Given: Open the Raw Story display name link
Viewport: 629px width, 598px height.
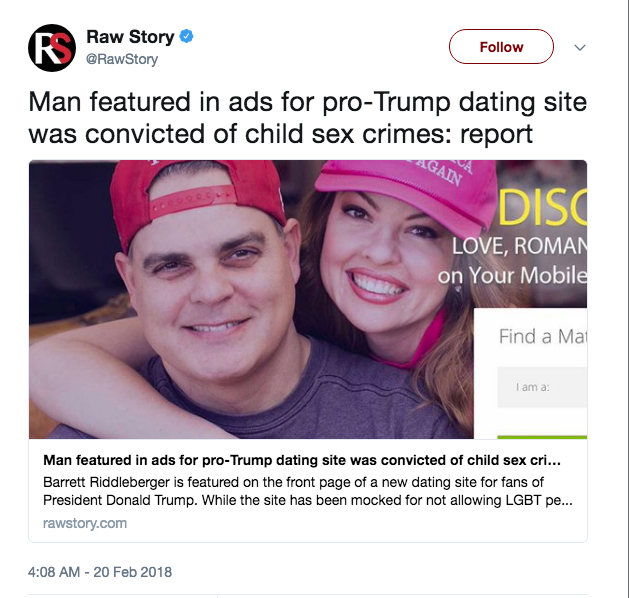Looking at the screenshot, I should tap(130, 37).
